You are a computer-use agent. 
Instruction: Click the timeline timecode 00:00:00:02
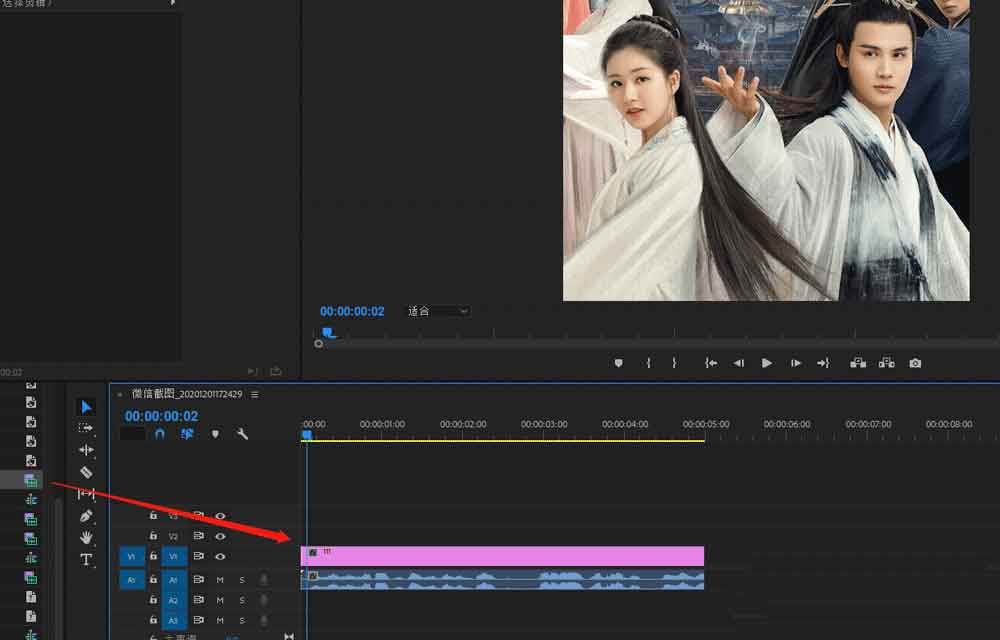click(161, 416)
